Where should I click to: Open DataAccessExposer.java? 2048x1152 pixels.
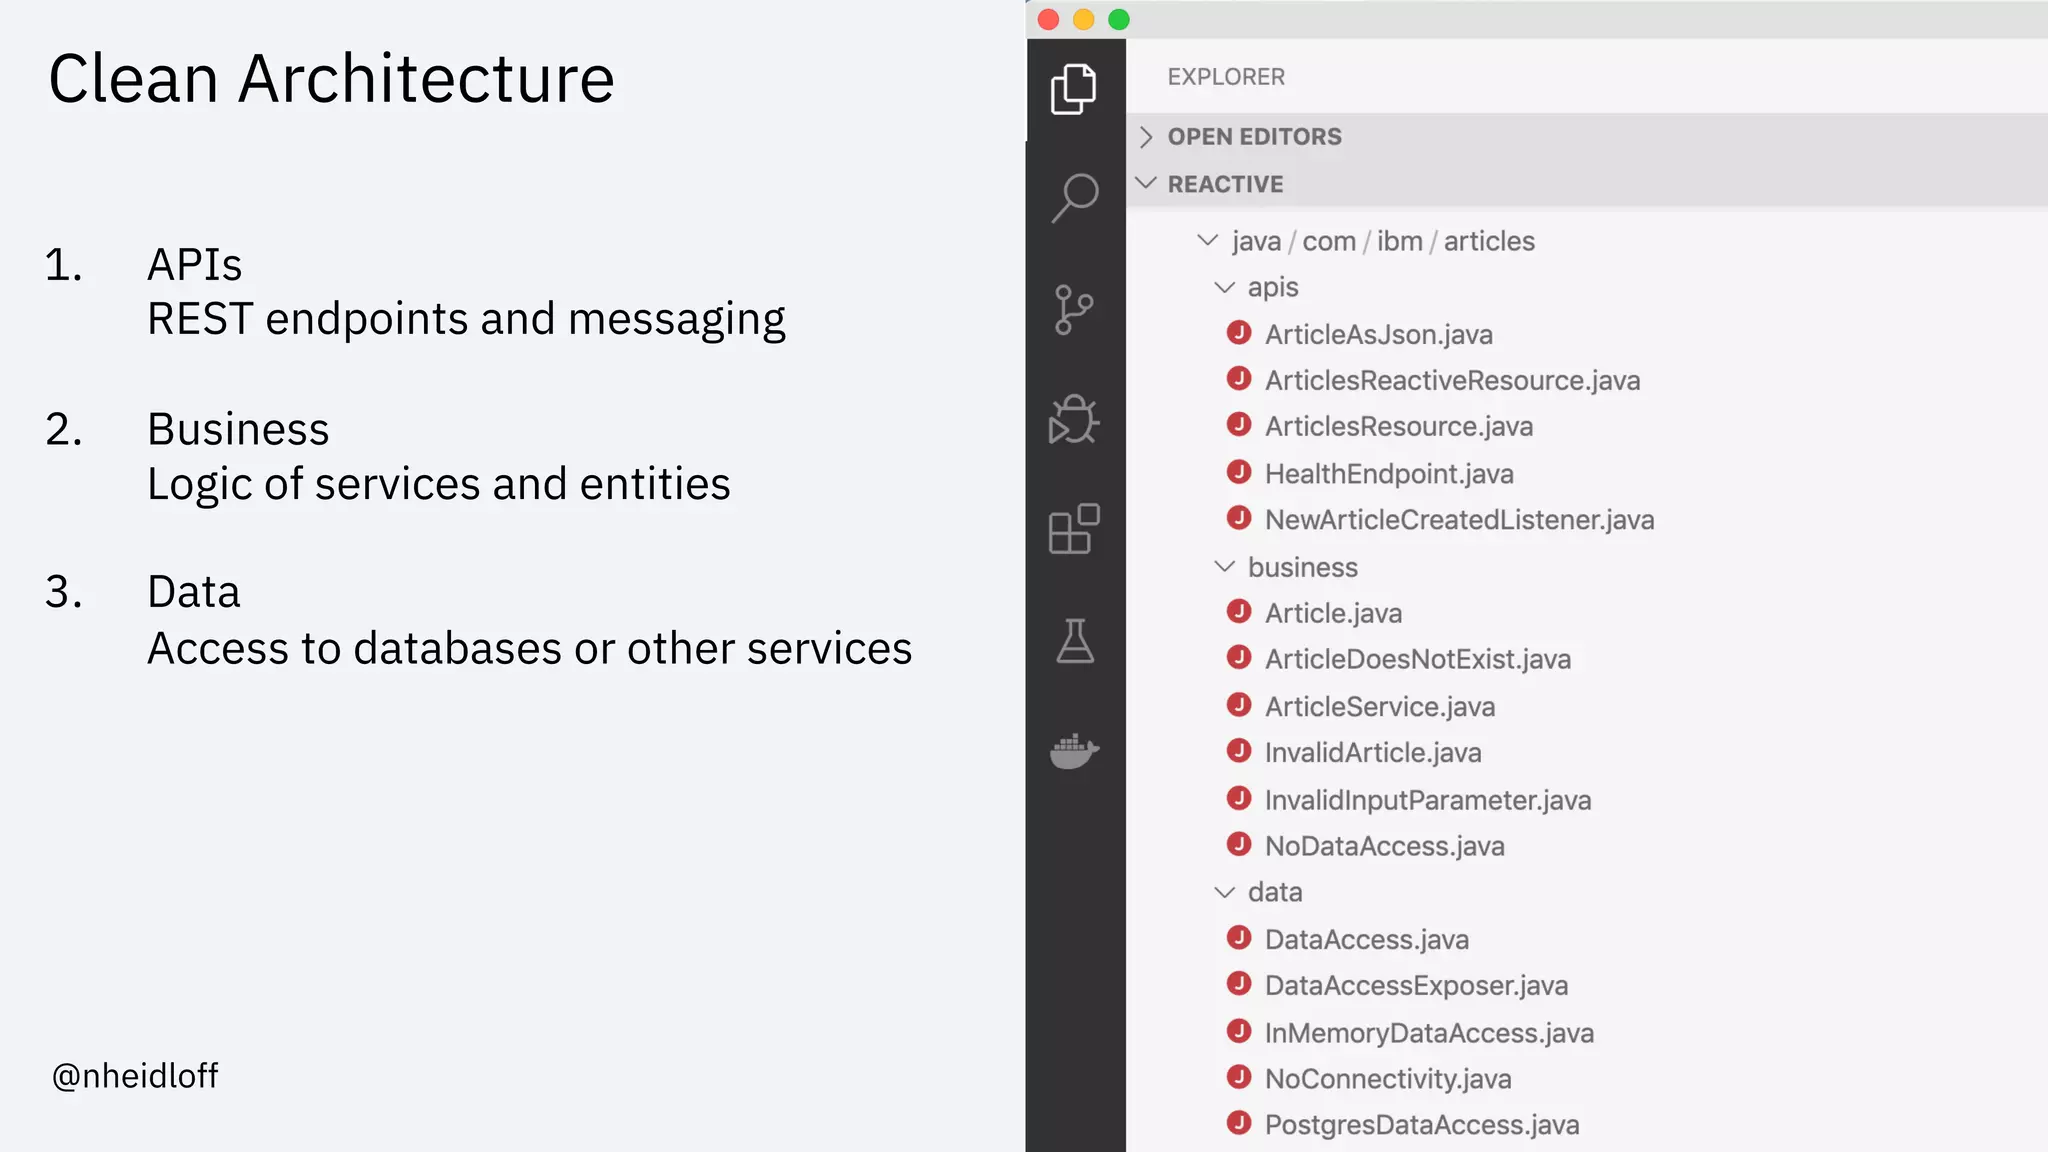(1416, 986)
